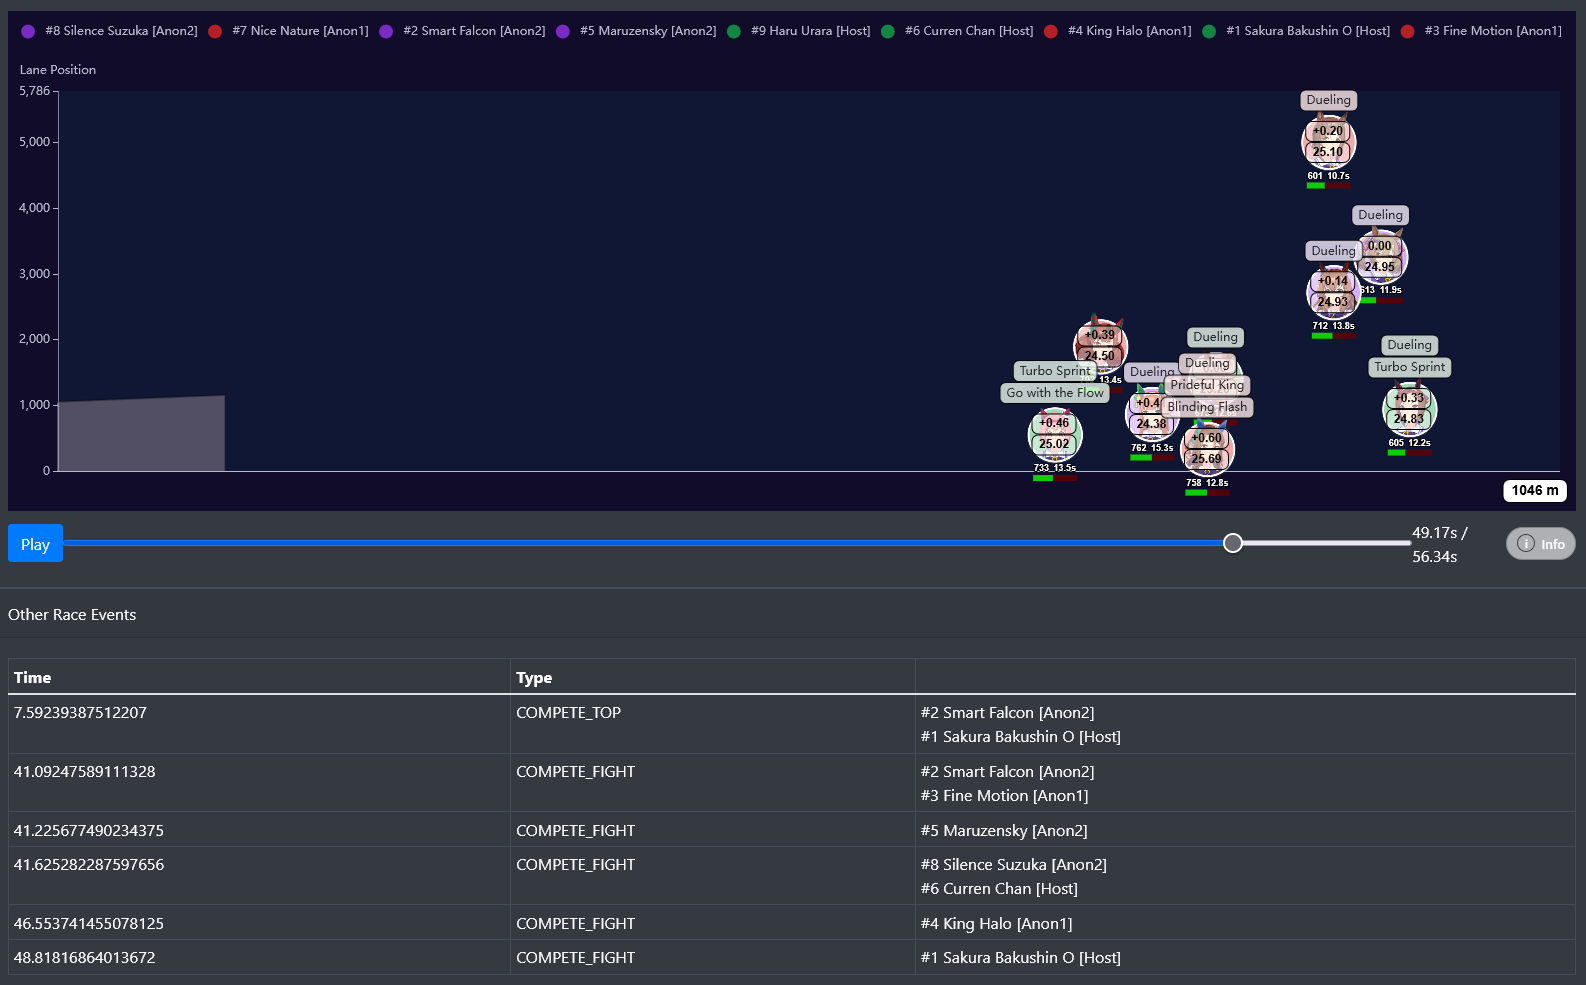Select the runner marker showing speed 25.02

(x=1055, y=434)
